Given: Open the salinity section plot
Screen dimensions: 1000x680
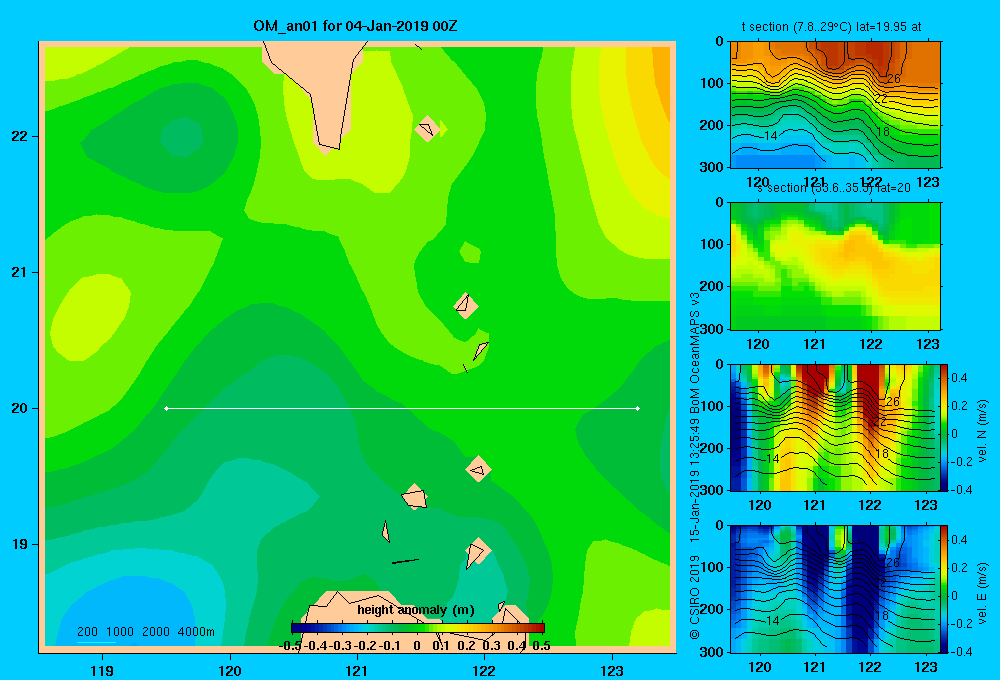Looking at the screenshot, I should [x=835, y=266].
